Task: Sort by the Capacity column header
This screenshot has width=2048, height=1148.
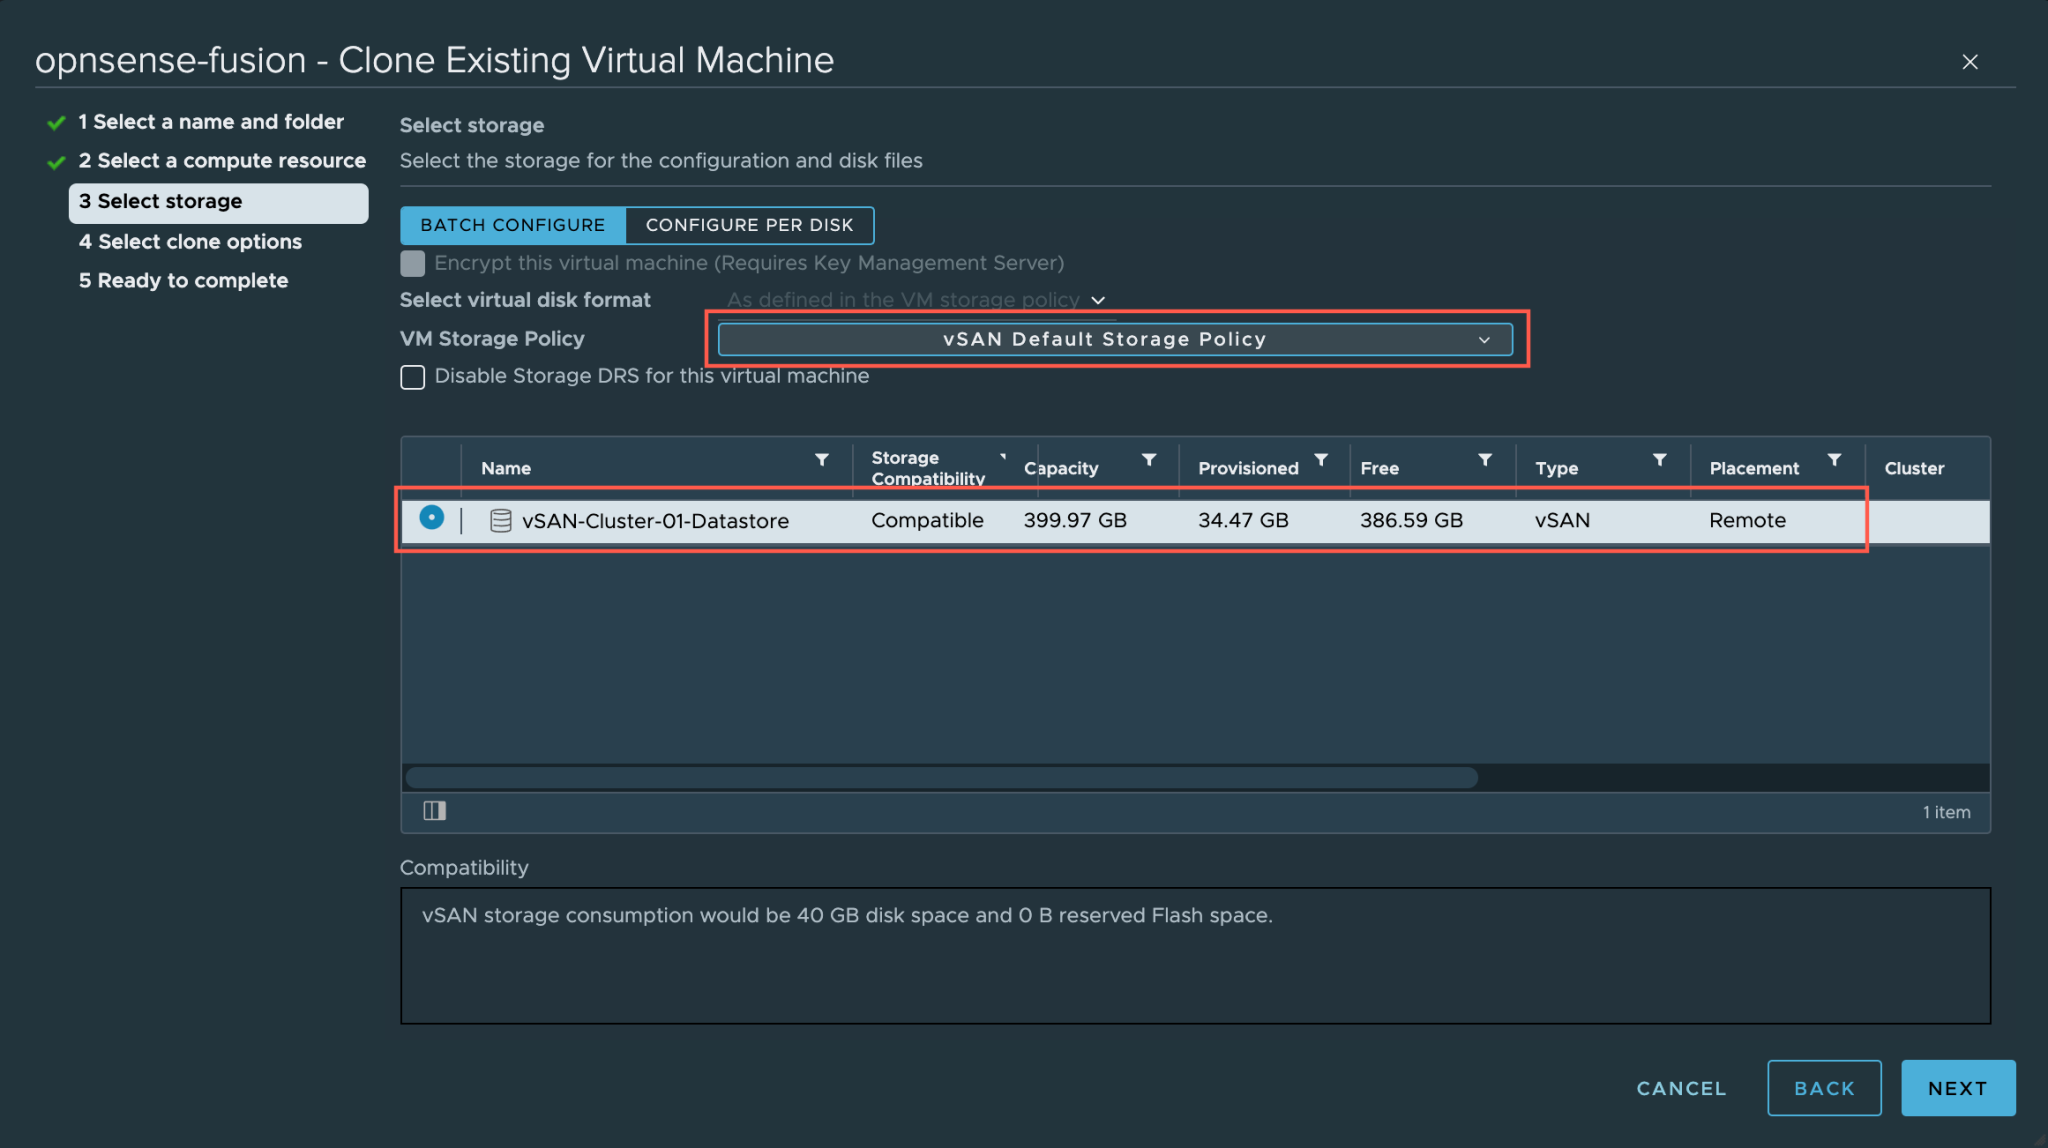Action: click(x=1061, y=468)
